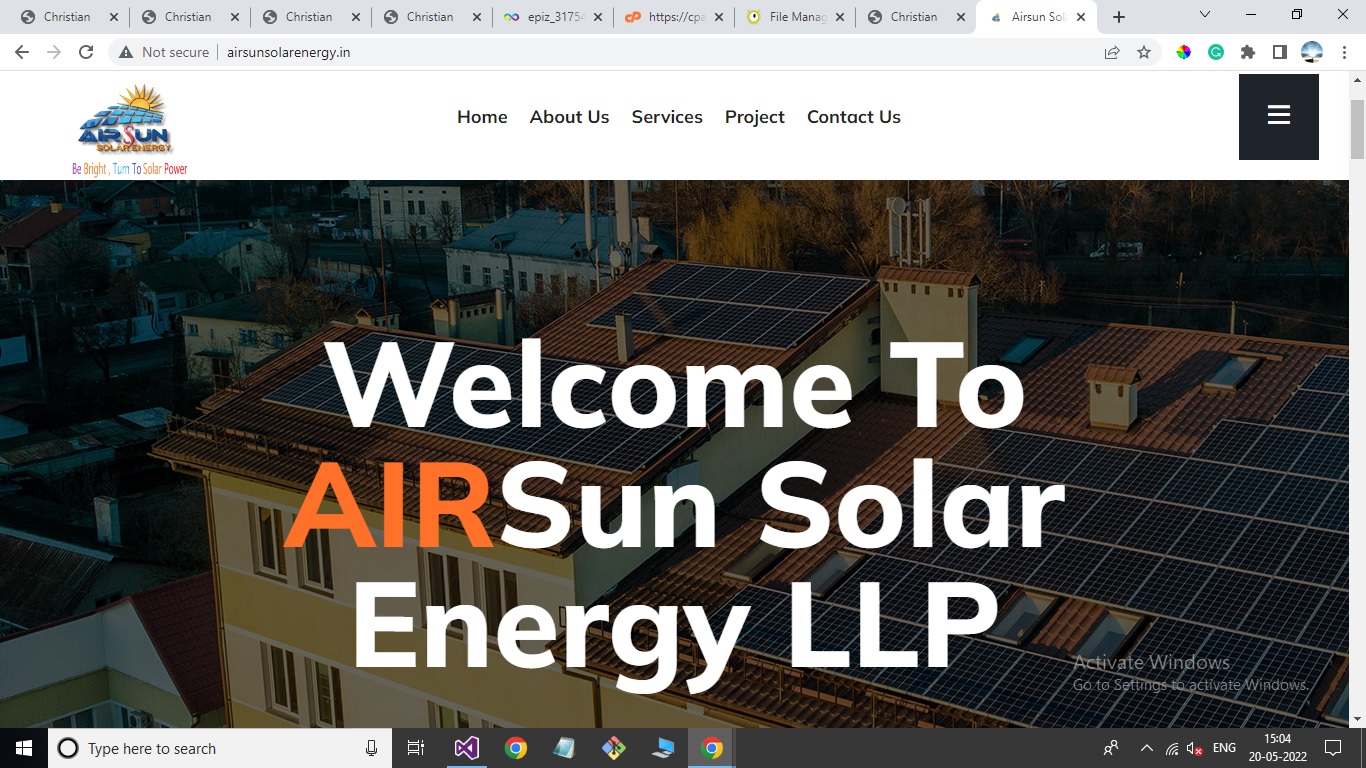Activate voice search microphone in taskbar

pos(371,748)
